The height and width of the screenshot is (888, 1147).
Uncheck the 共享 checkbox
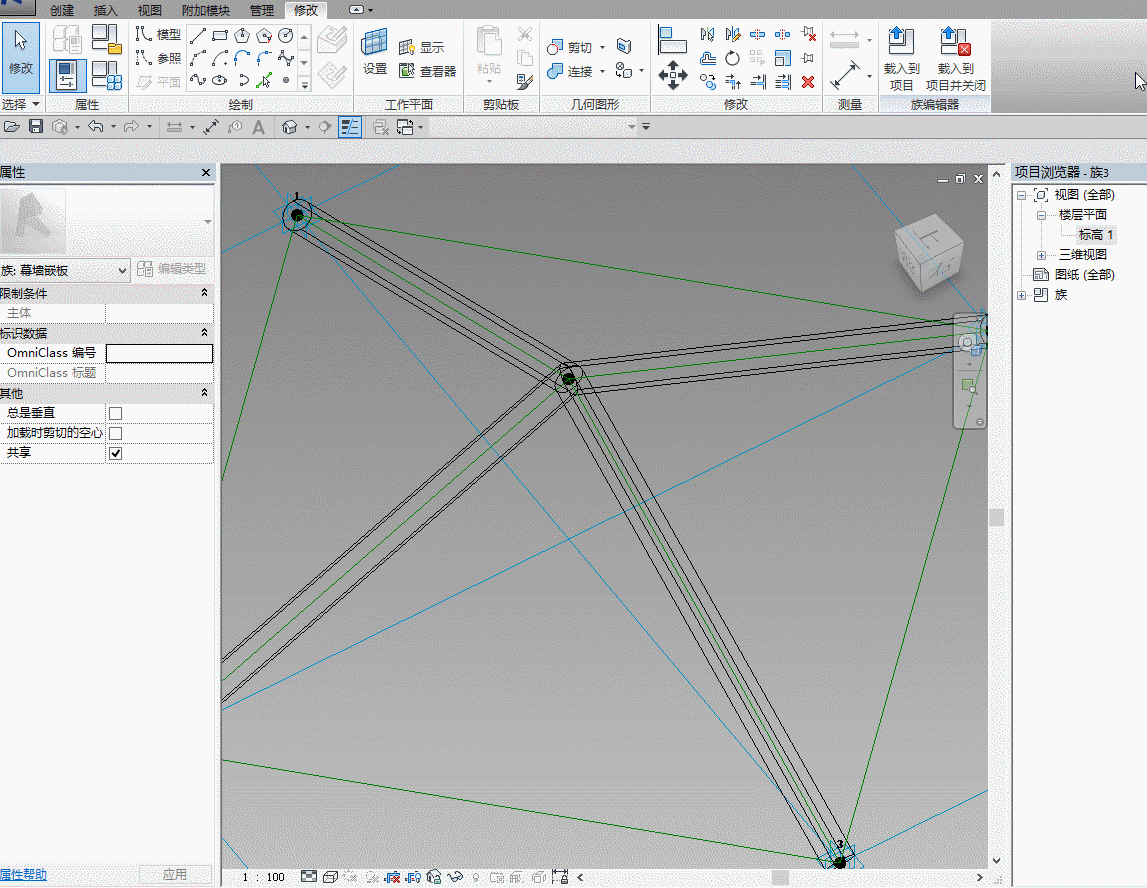[x=116, y=453]
